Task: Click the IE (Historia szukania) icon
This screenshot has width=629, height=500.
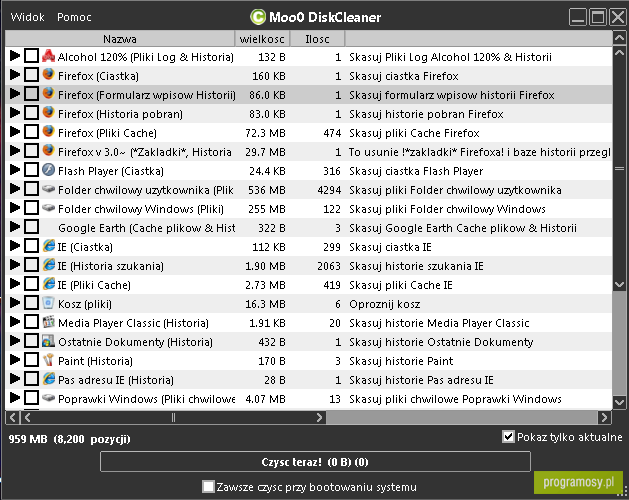Action: click(x=49, y=264)
